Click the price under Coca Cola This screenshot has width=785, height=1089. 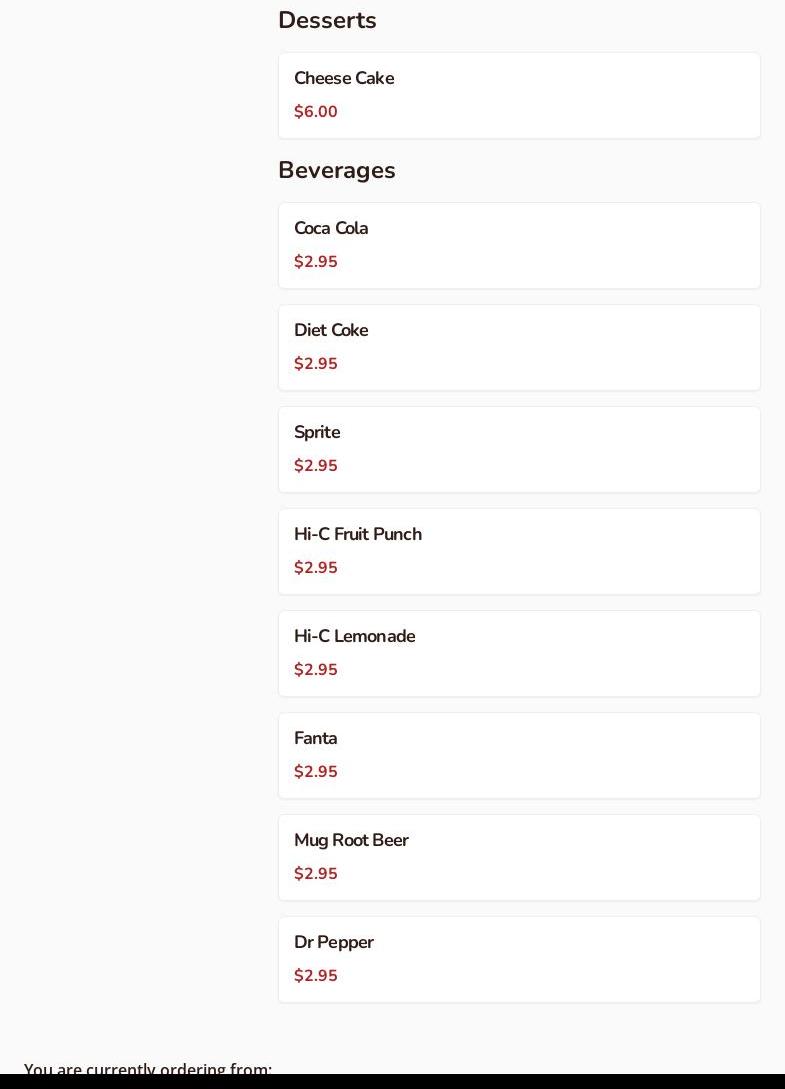point(316,262)
